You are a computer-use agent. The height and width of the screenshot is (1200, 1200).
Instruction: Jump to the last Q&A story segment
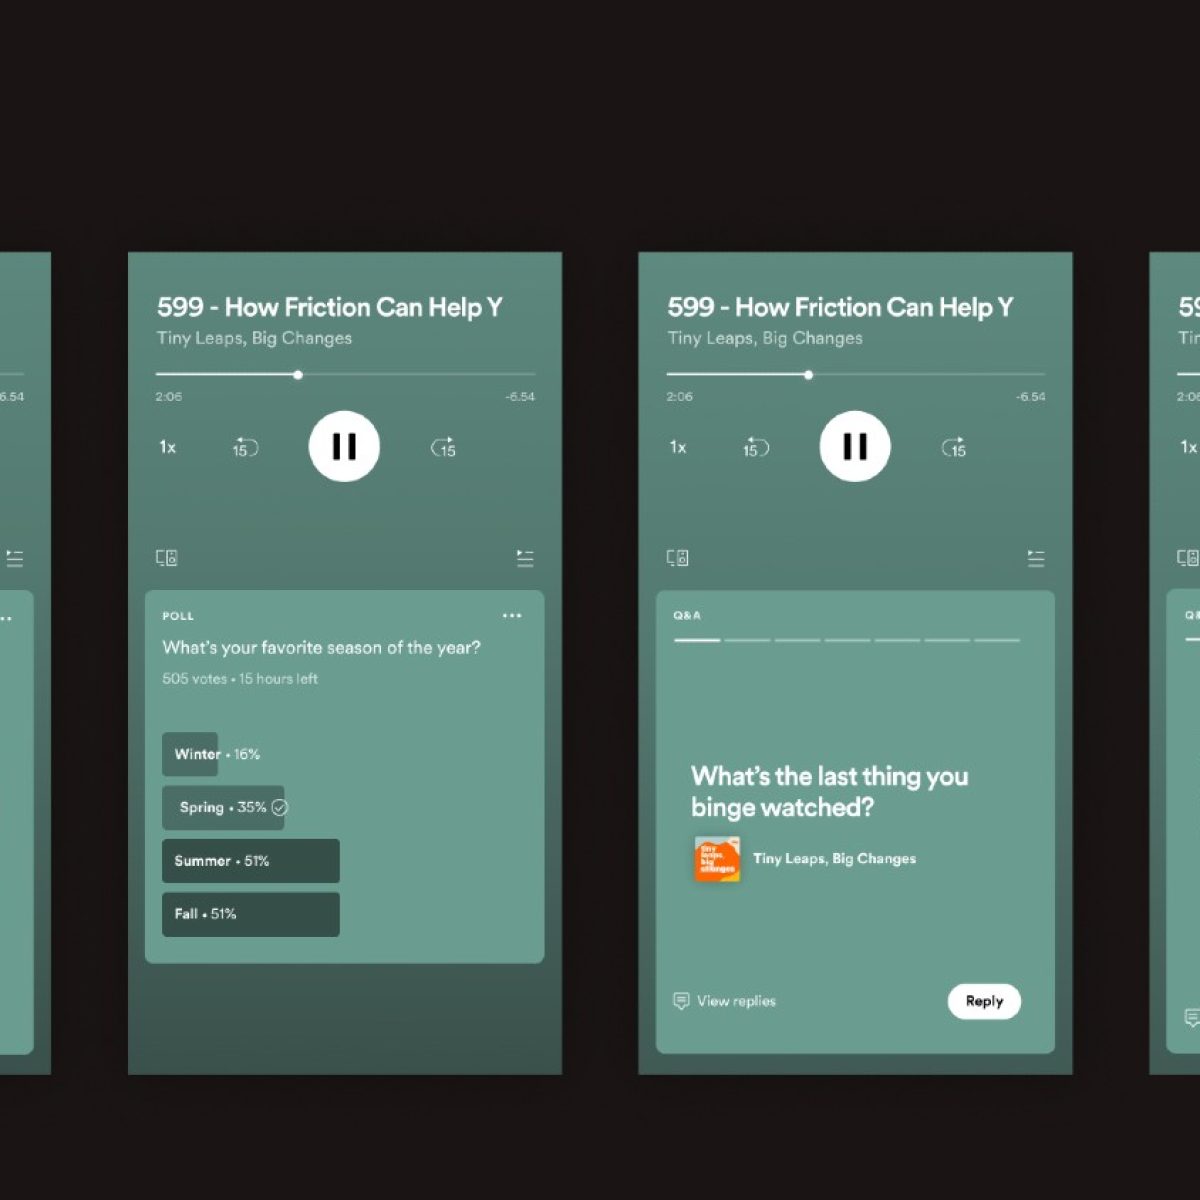[x=997, y=640]
